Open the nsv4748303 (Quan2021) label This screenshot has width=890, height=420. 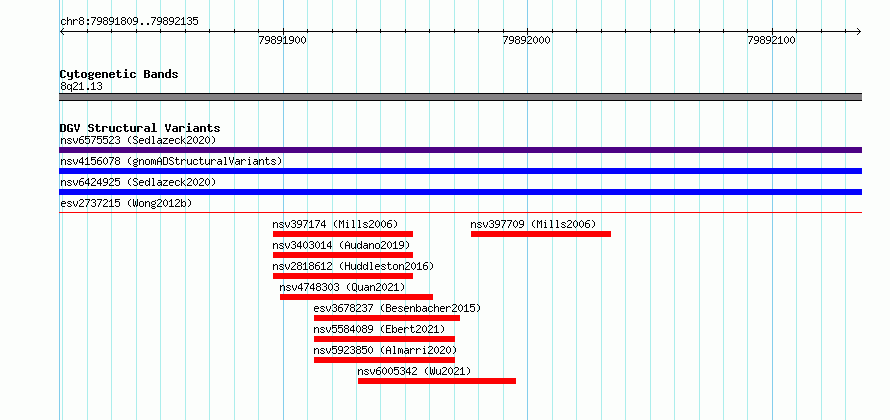pyautogui.click(x=342, y=287)
